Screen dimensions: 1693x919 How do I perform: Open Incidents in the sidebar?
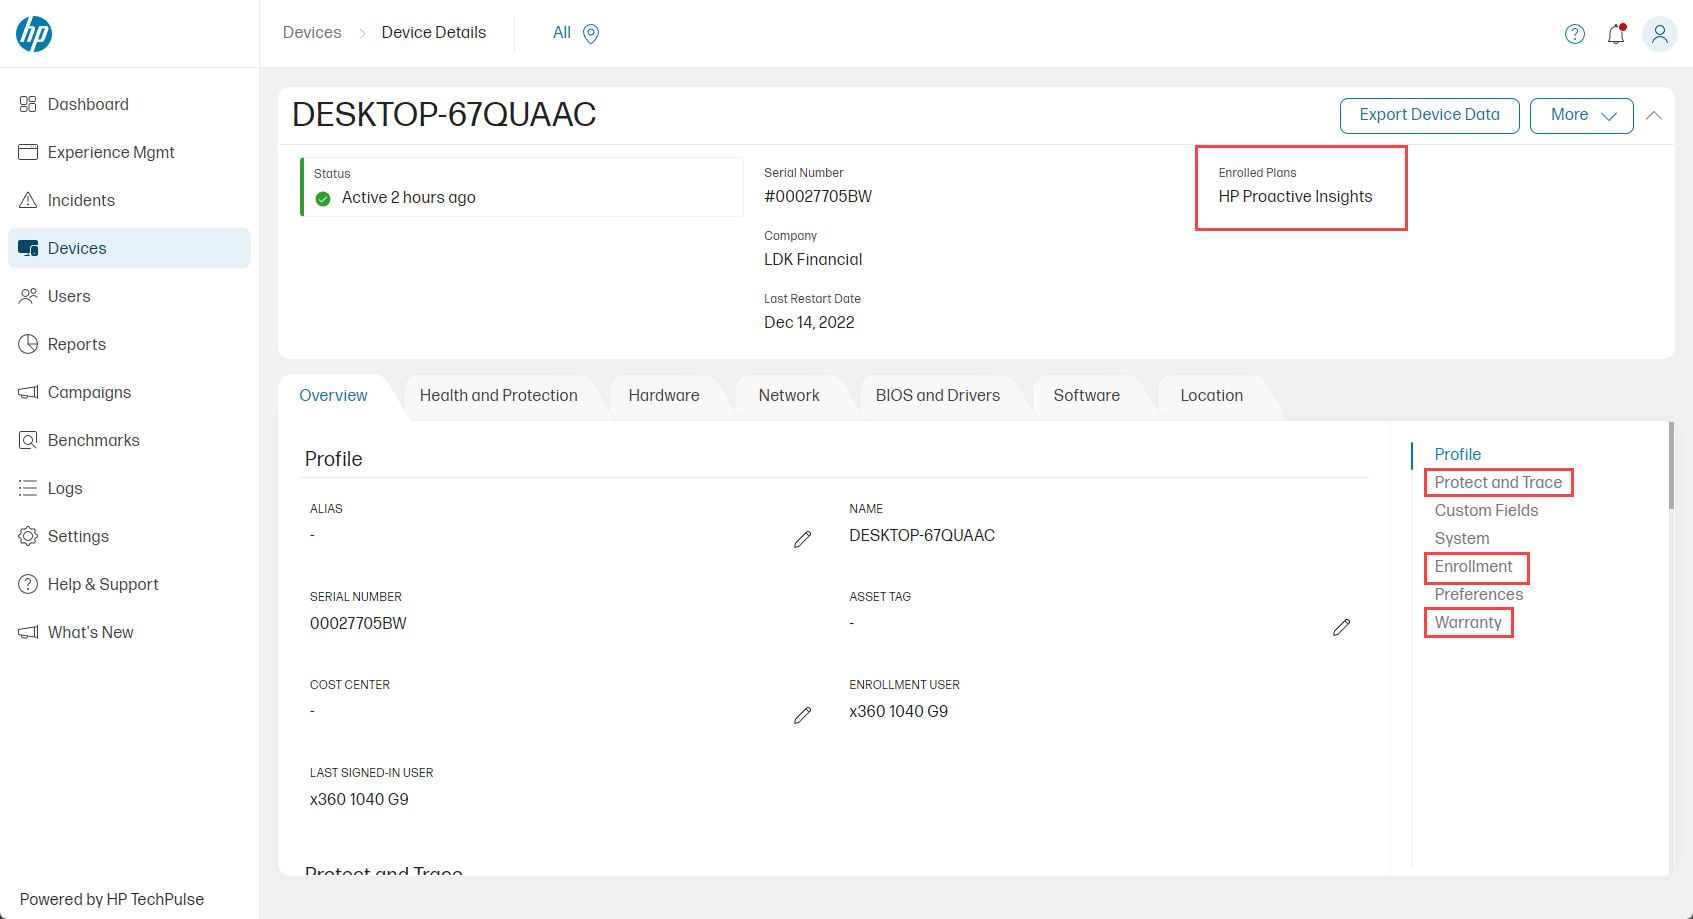[x=81, y=200]
